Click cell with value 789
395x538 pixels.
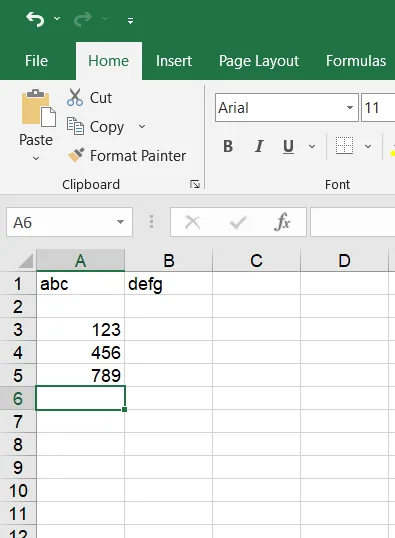(x=80, y=376)
